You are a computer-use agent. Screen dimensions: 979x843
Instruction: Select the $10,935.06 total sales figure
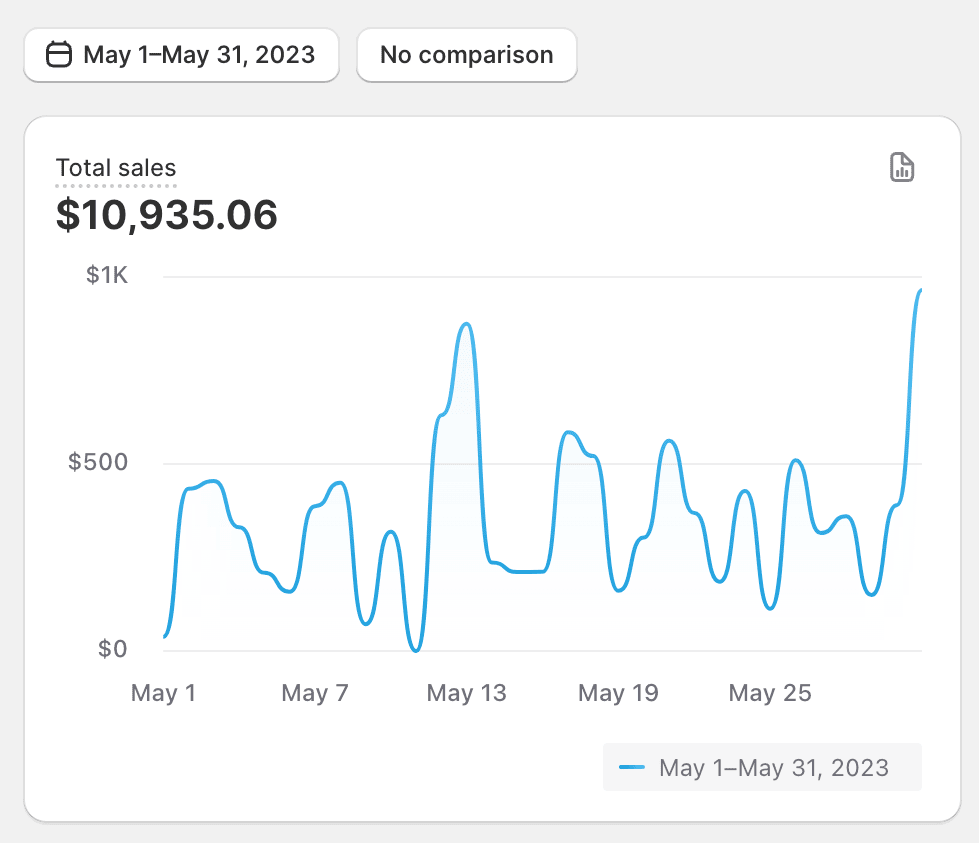(x=166, y=215)
